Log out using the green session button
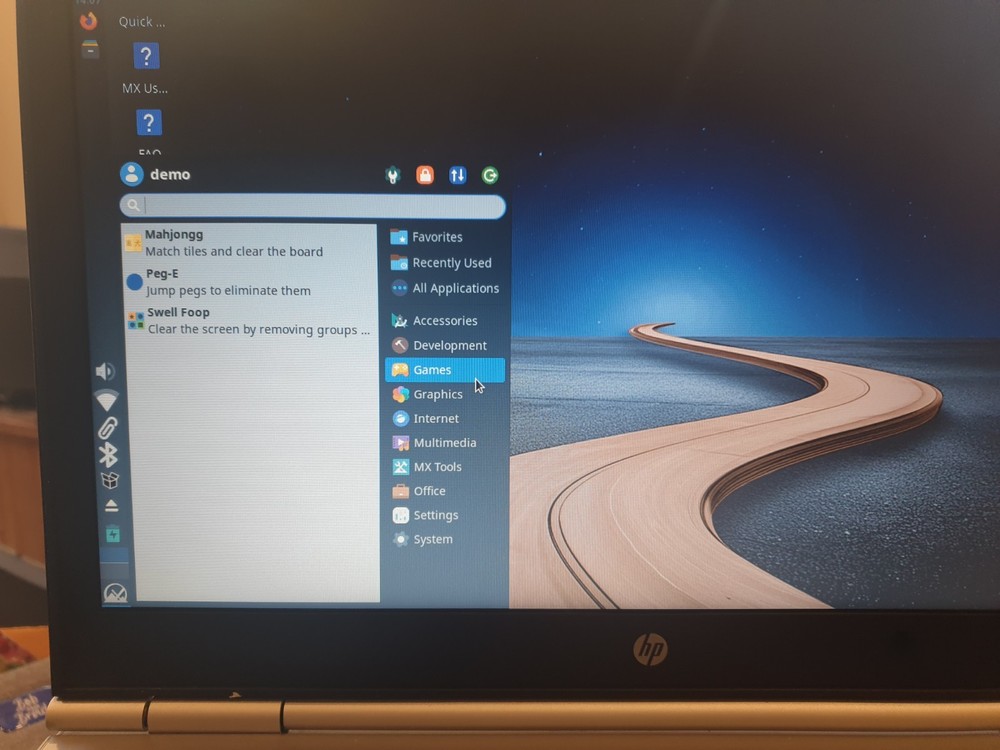 (490, 175)
